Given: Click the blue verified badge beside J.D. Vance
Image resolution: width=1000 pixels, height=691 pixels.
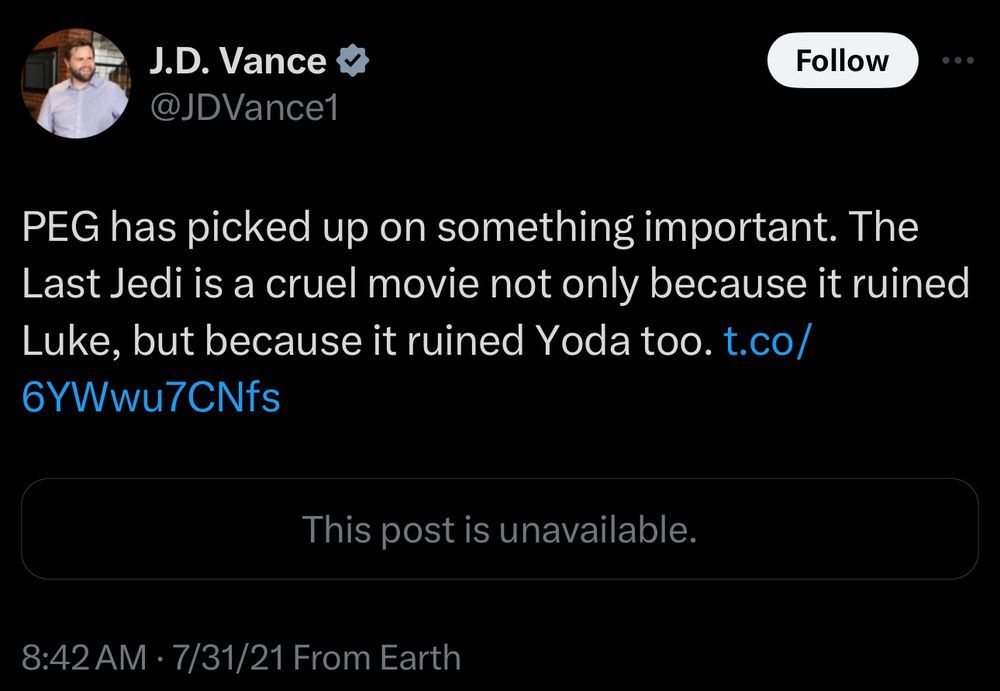Looking at the screenshot, I should 351,59.
